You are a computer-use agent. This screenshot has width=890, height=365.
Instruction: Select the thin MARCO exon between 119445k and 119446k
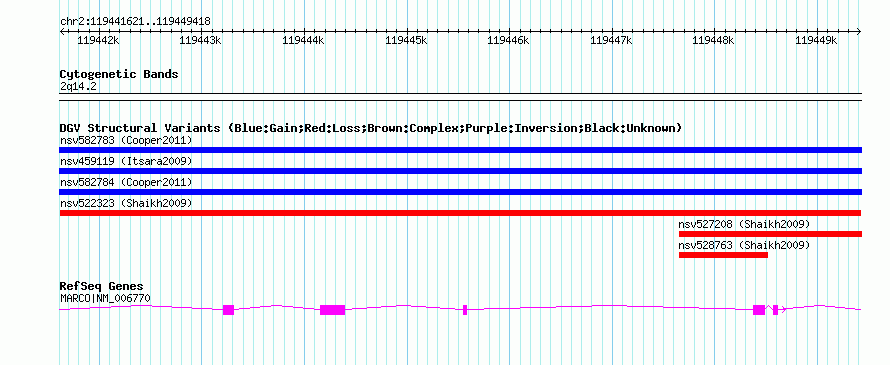[x=465, y=309]
